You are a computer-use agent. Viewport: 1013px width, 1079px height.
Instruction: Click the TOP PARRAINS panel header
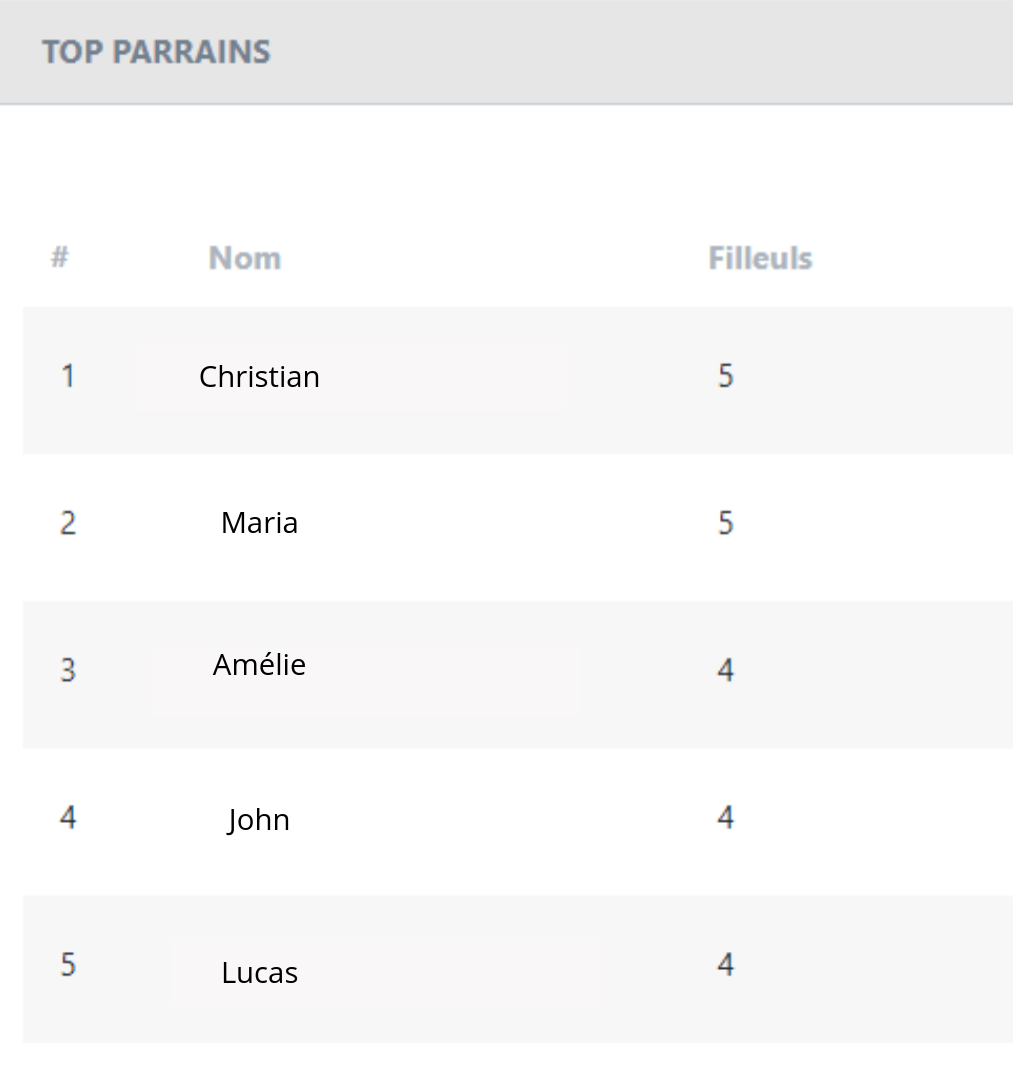click(x=506, y=52)
